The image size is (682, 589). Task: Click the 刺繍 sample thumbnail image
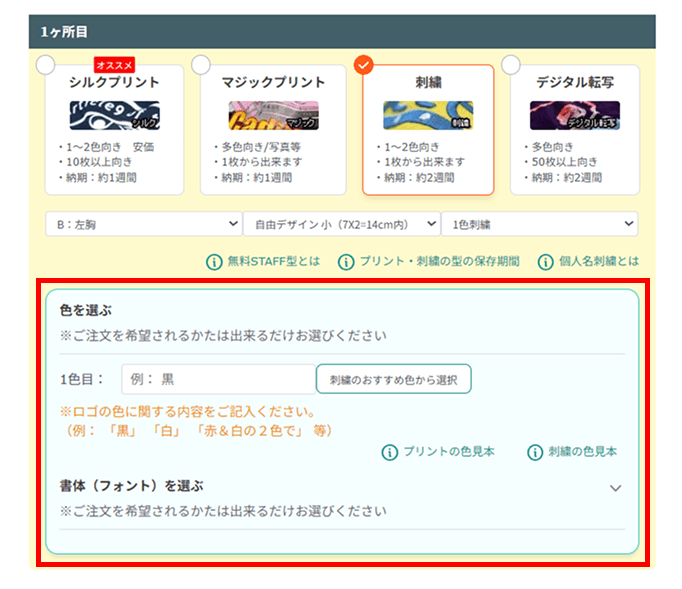click(x=428, y=115)
